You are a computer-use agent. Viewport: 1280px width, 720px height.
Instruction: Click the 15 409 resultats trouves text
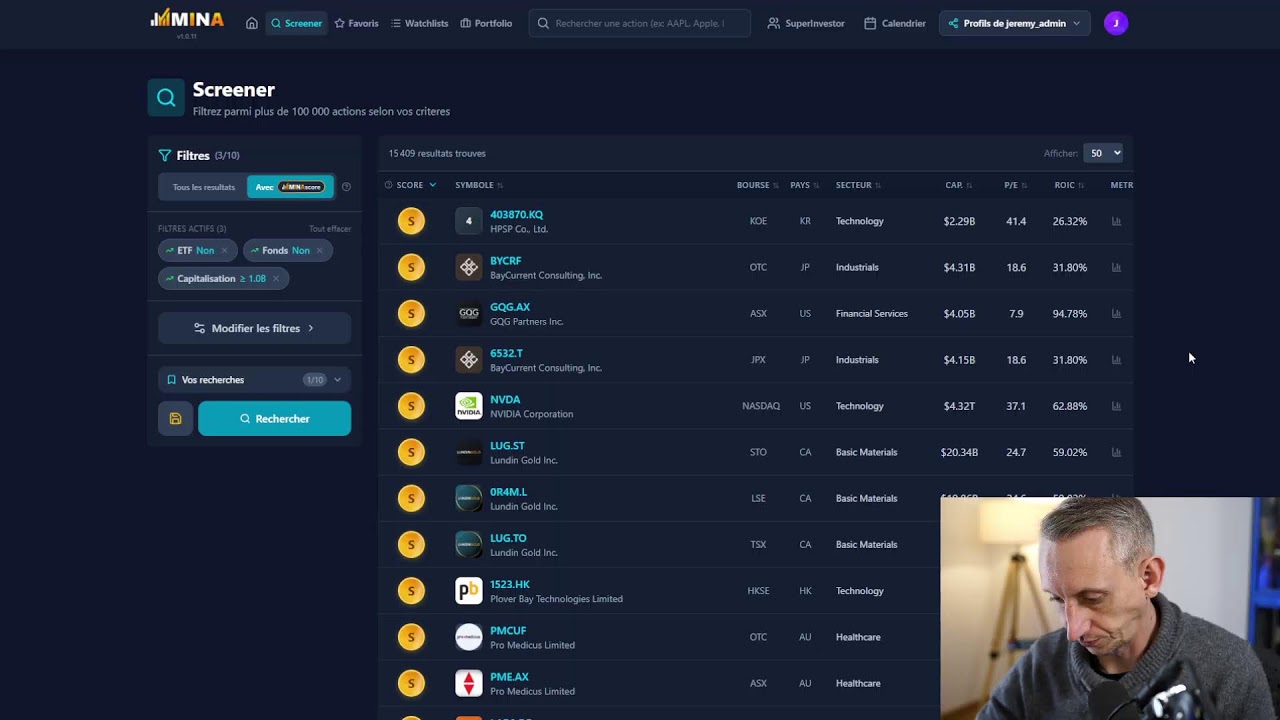(437, 153)
